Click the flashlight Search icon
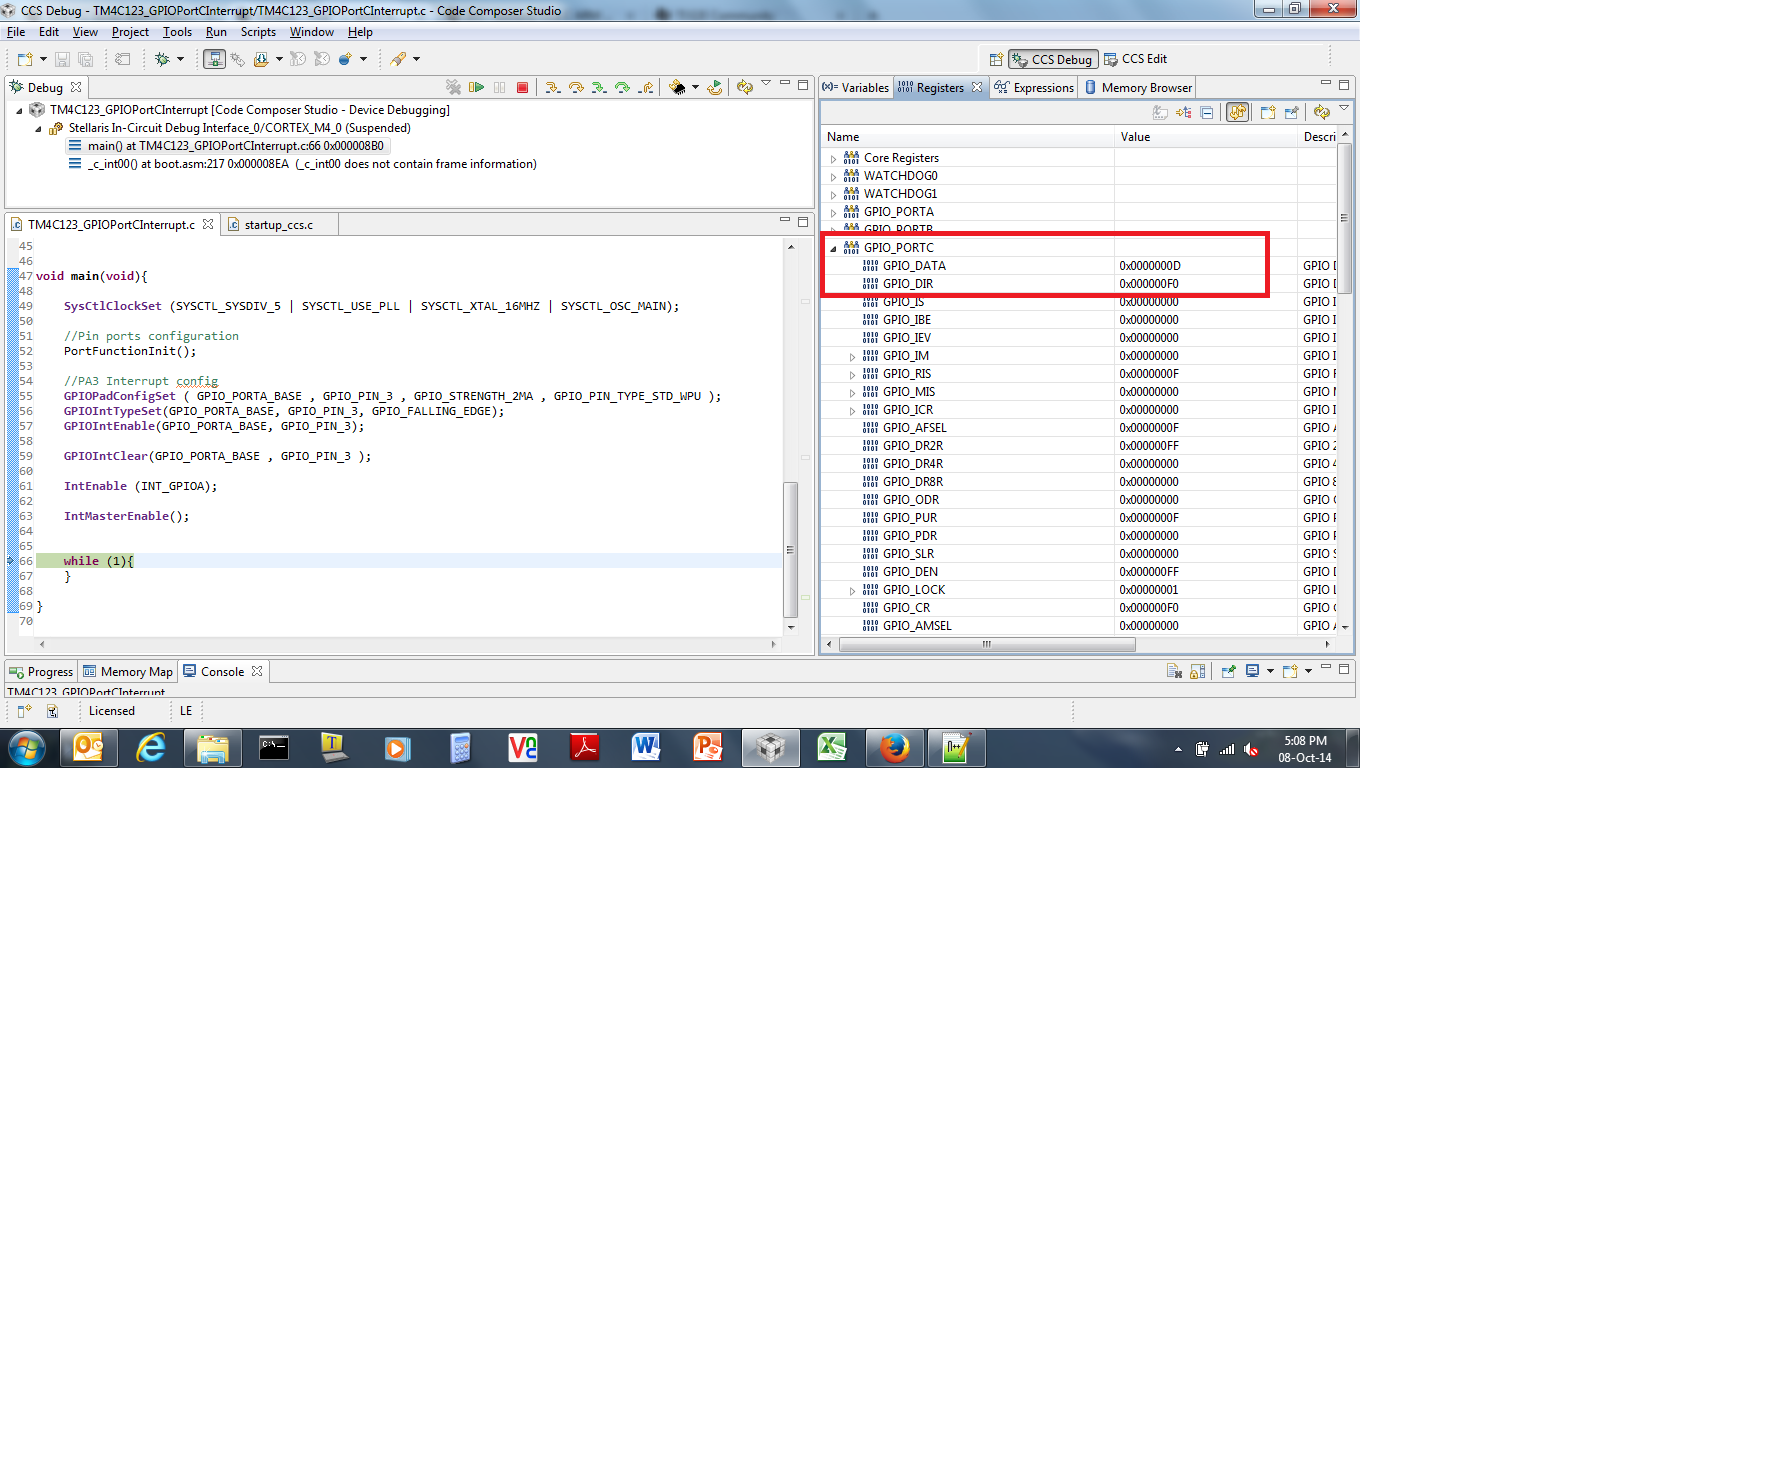The width and height of the screenshot is (1792, 1468). click(398, 59)
